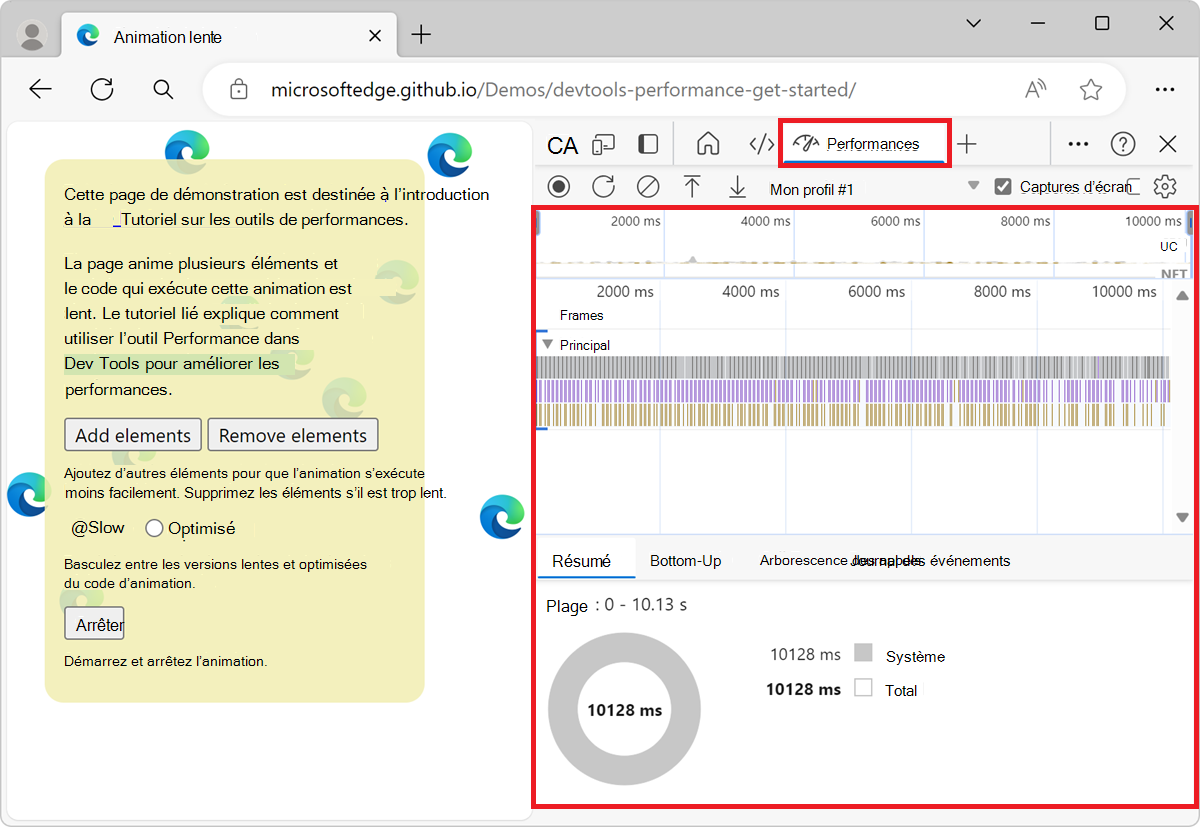Switch to the Bottom-Up tab
Image resolution: width=1200 pixels, height=827 pixels.
[x=685, y=561]
